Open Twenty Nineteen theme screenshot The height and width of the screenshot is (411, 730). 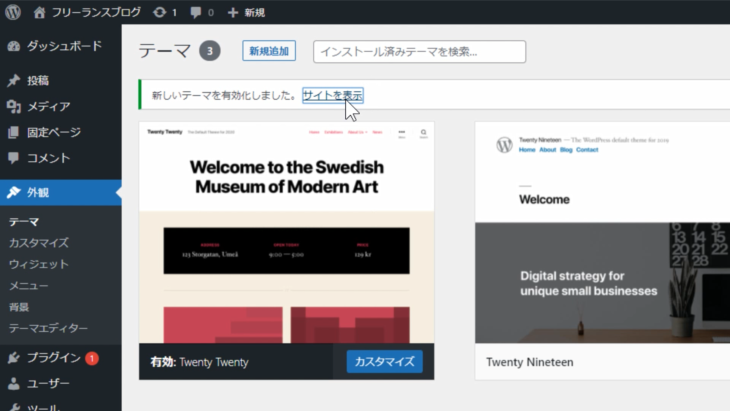click(x=602, y=233)
